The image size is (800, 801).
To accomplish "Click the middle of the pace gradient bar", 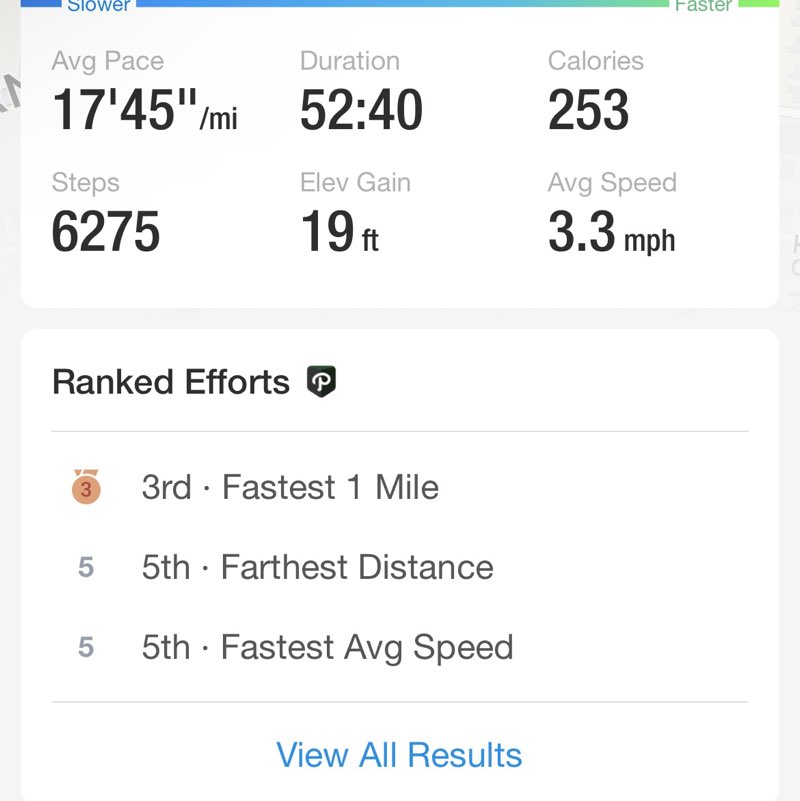I will [400, 3].
